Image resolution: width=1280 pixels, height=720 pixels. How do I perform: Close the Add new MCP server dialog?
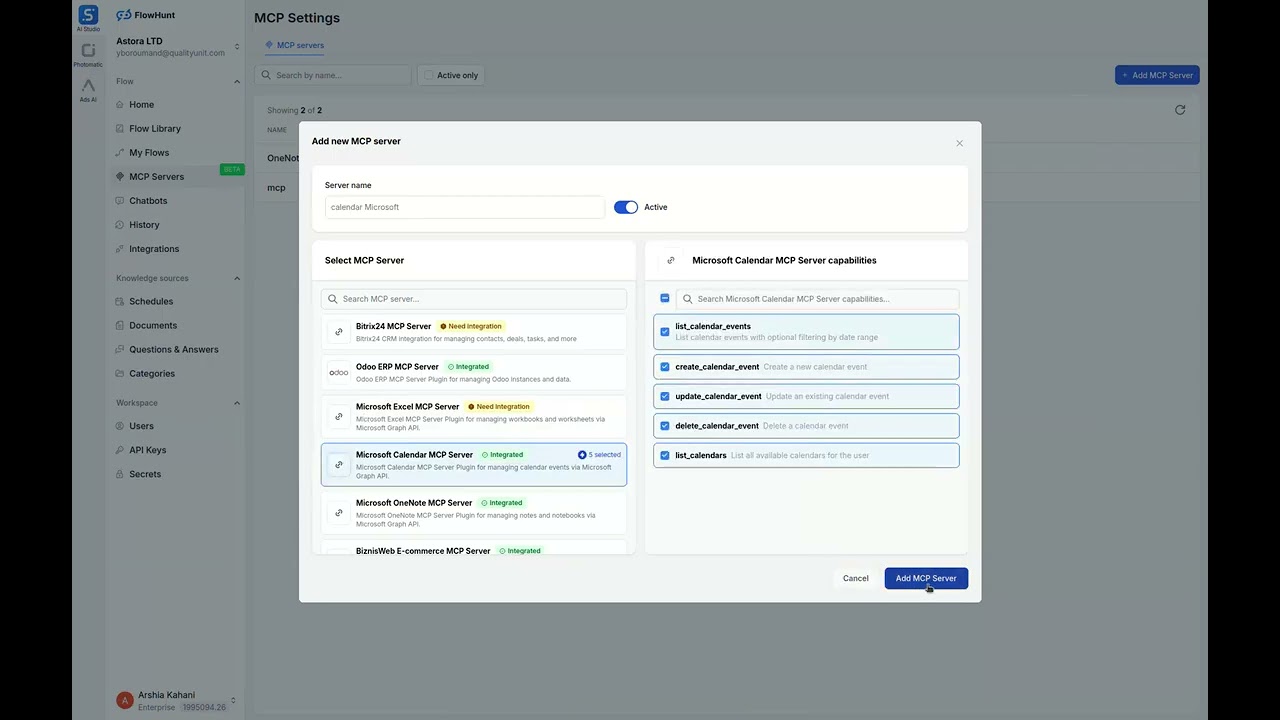pyautogui.click(x=959, y=143)
